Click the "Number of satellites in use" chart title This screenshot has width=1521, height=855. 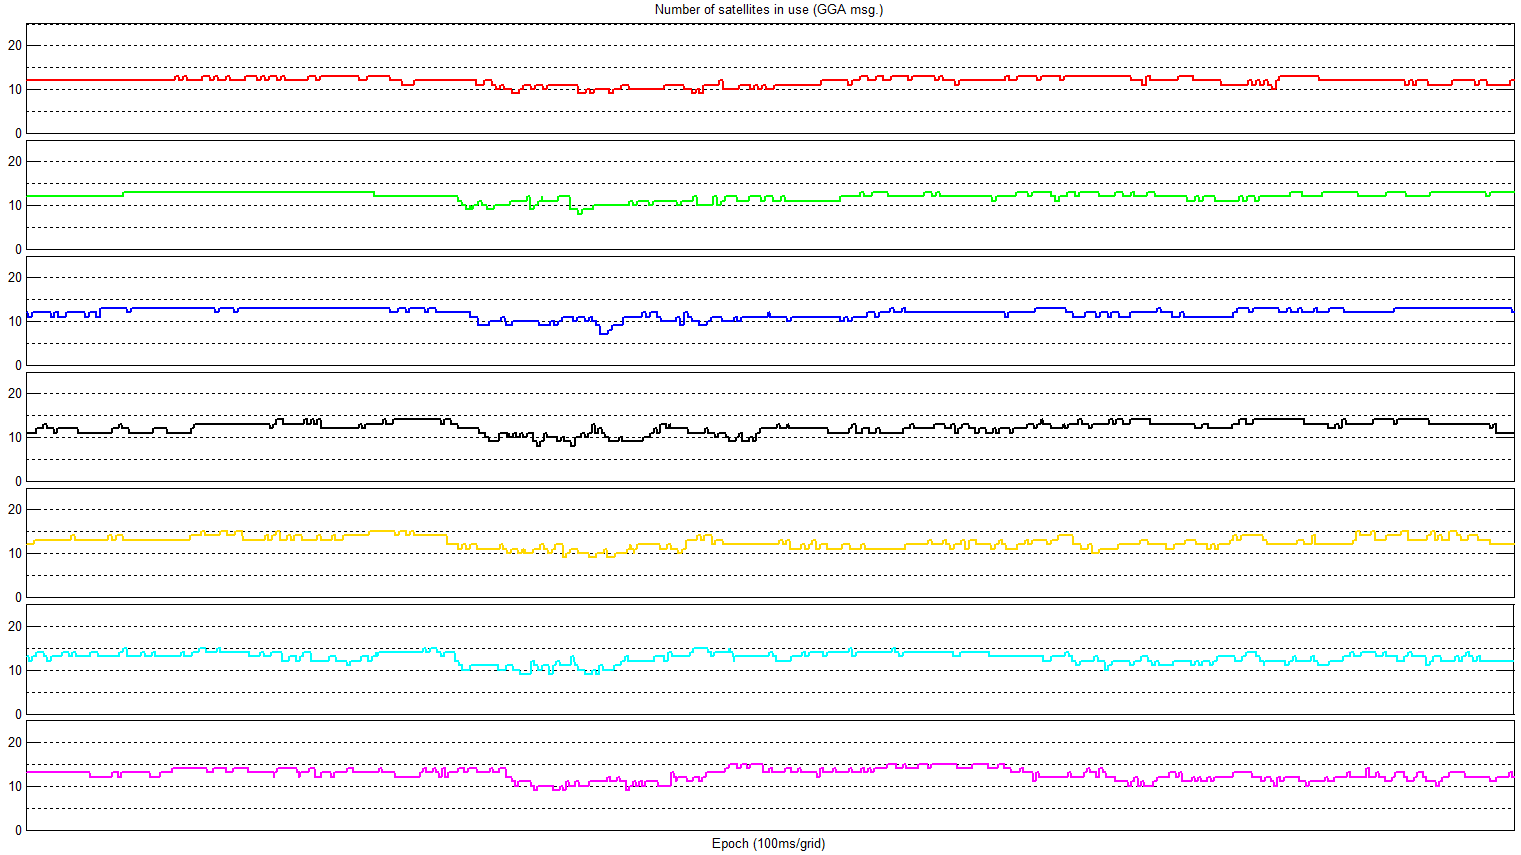[x=768, y=10]
